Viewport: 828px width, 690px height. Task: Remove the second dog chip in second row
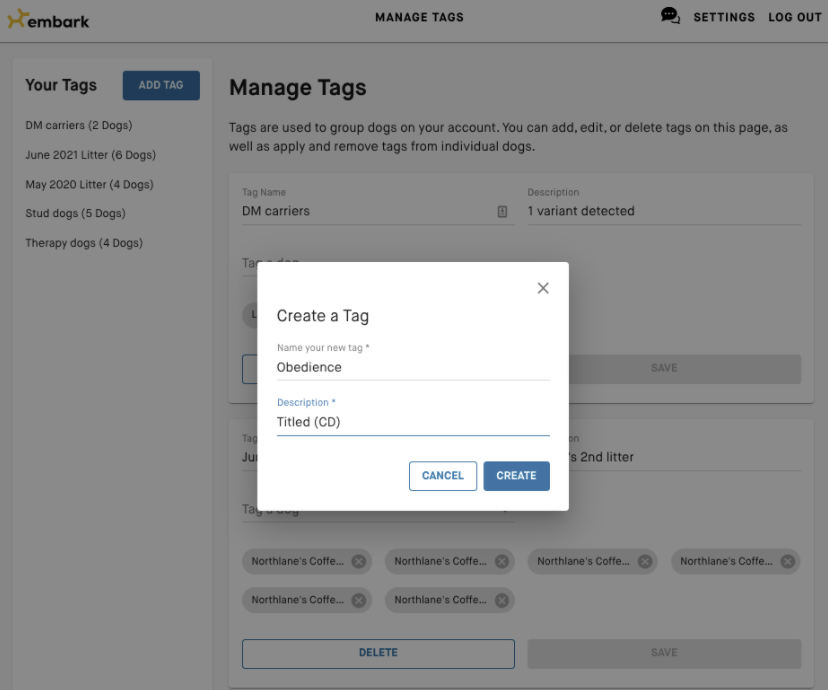tap(502, 600)
